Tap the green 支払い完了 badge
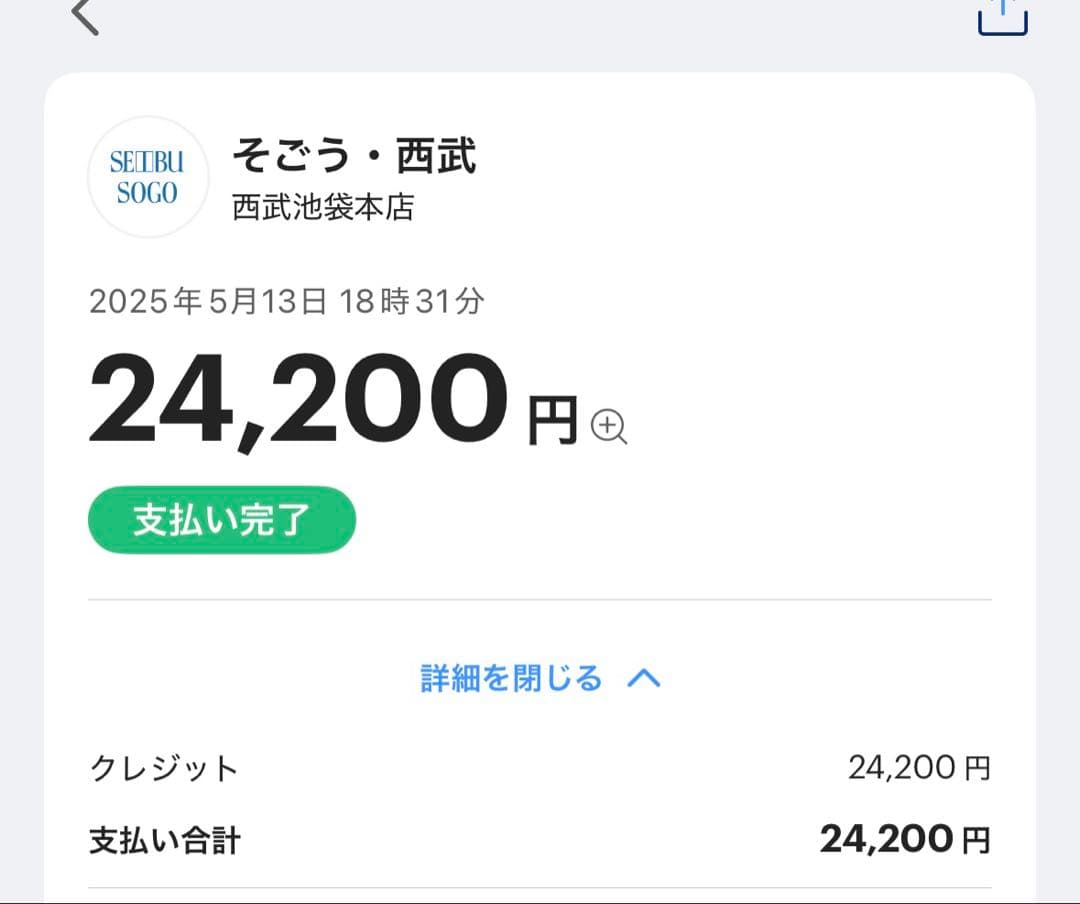The width and height of the screenshot is (1080, 904). pos(222,520)
